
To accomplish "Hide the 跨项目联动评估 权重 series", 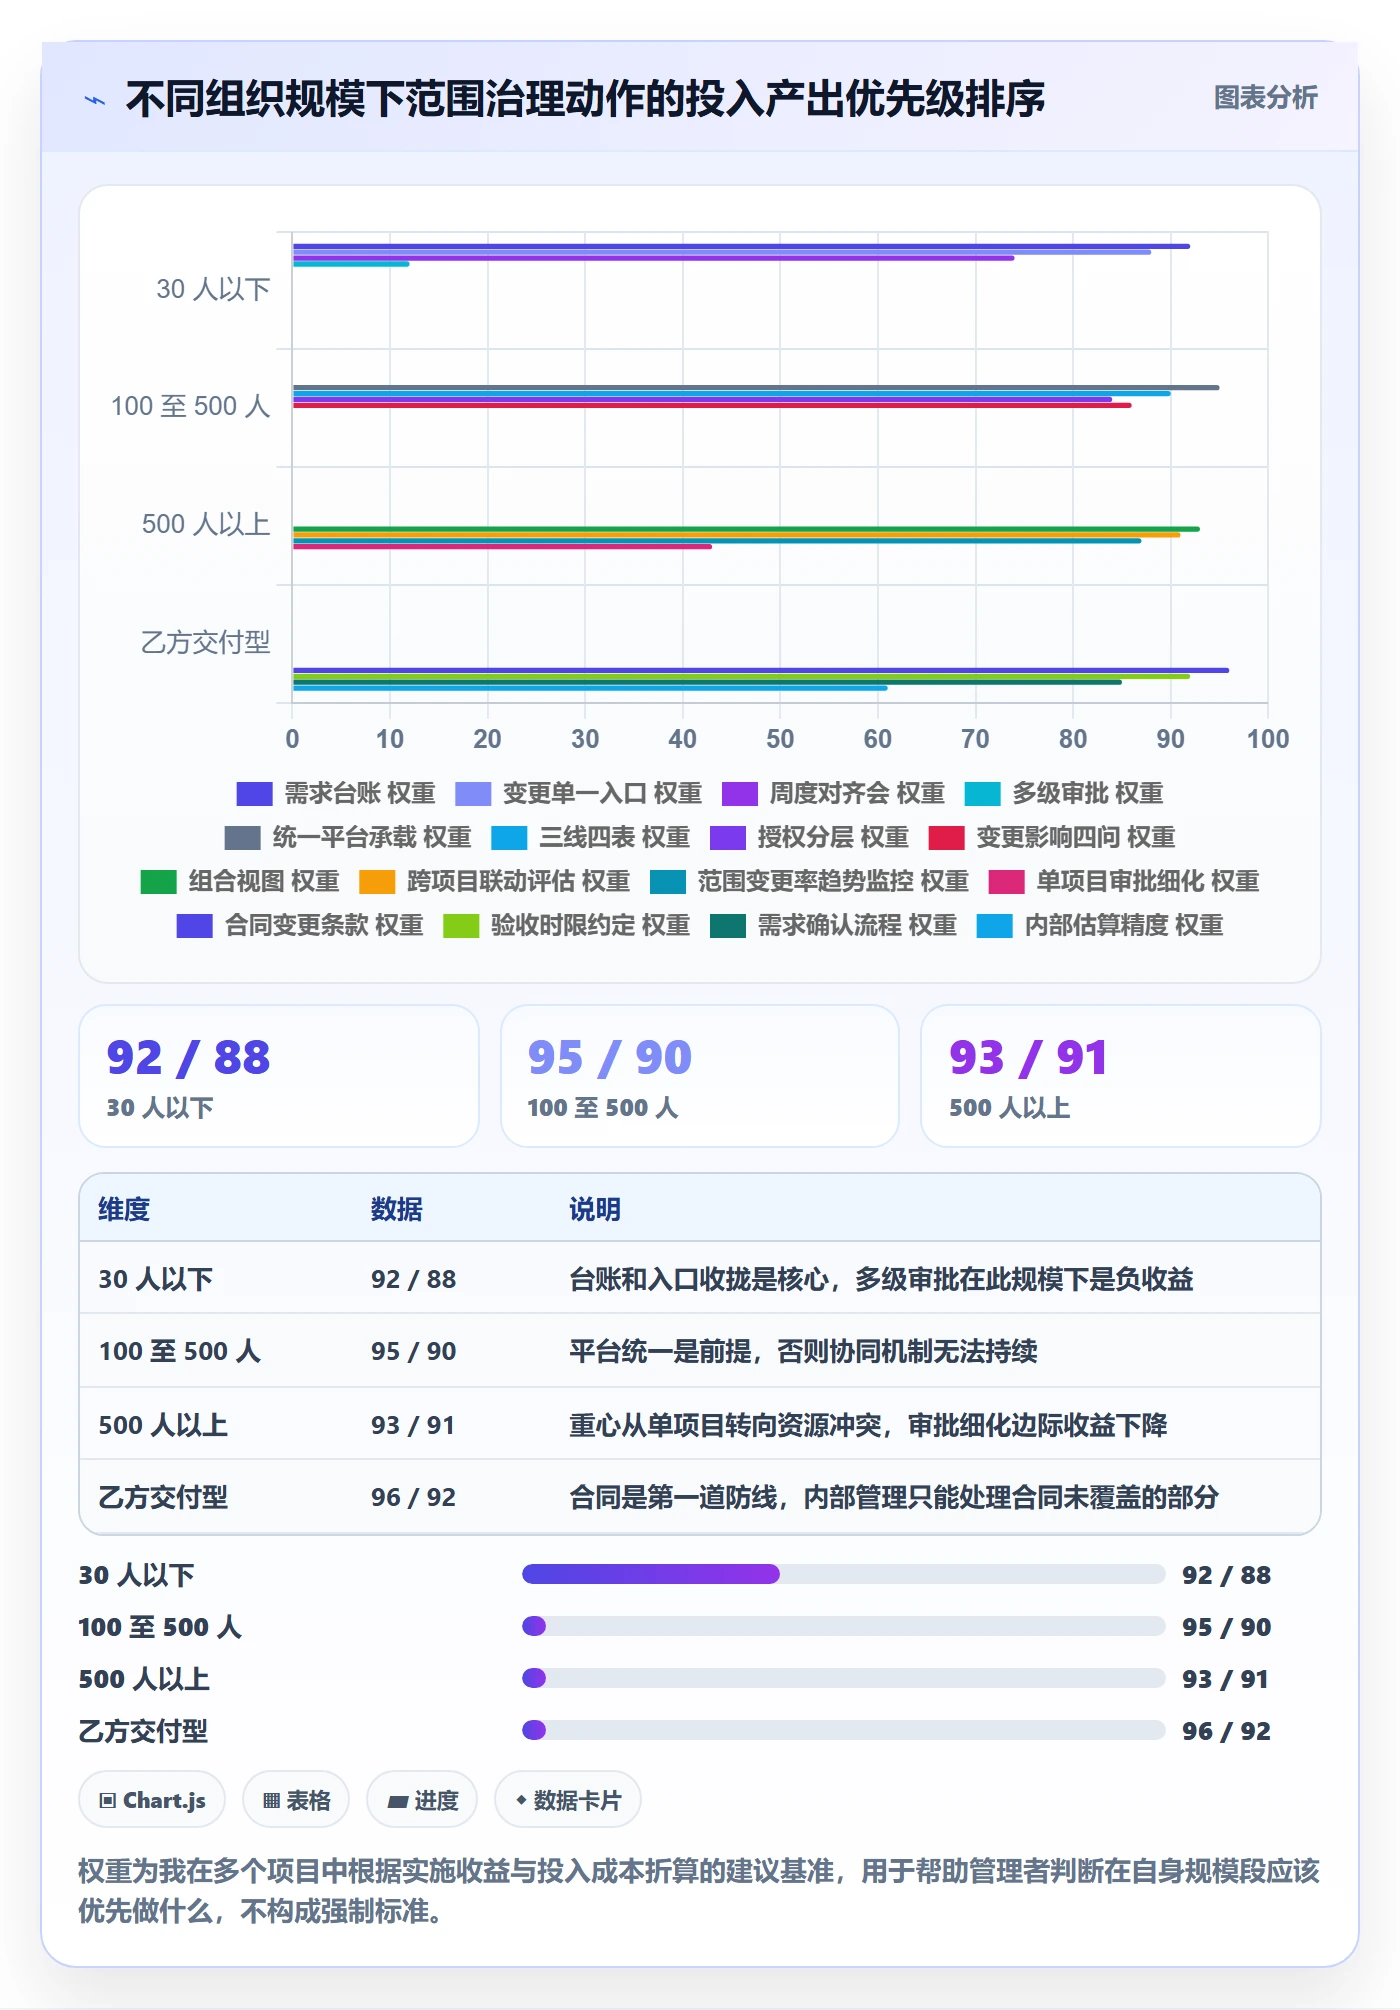I will tap(494, 882).
